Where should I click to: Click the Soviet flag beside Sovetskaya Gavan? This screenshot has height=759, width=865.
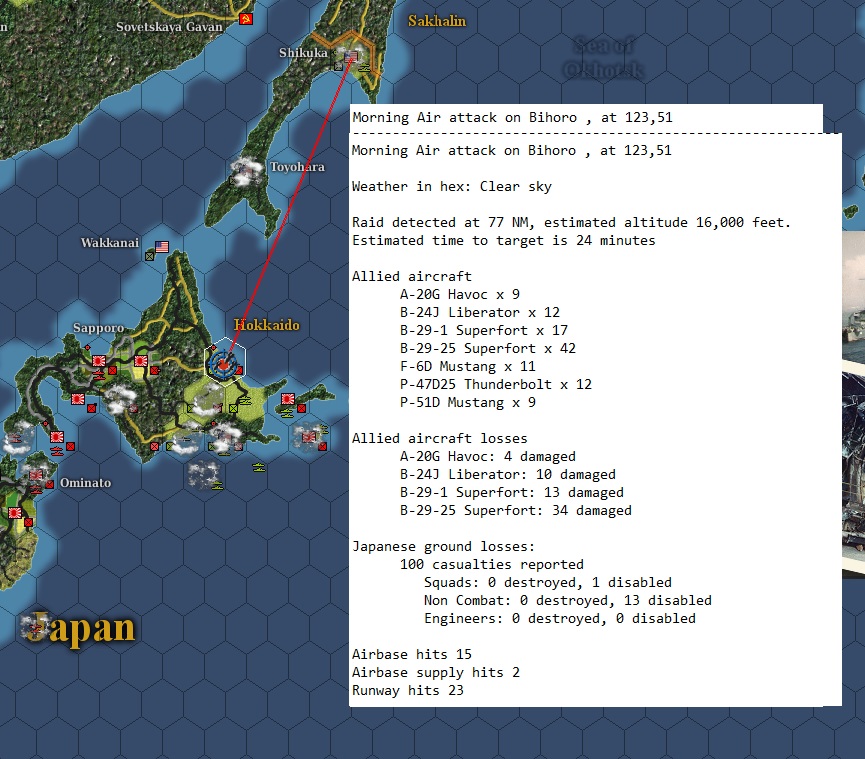[x=246, y=19]
